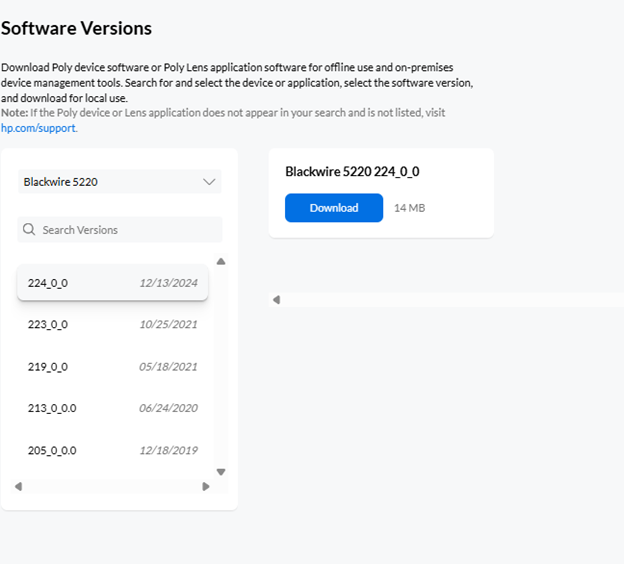Open the hp.com/support link
This screenshot has width=624, height=564.
point(38,128)
